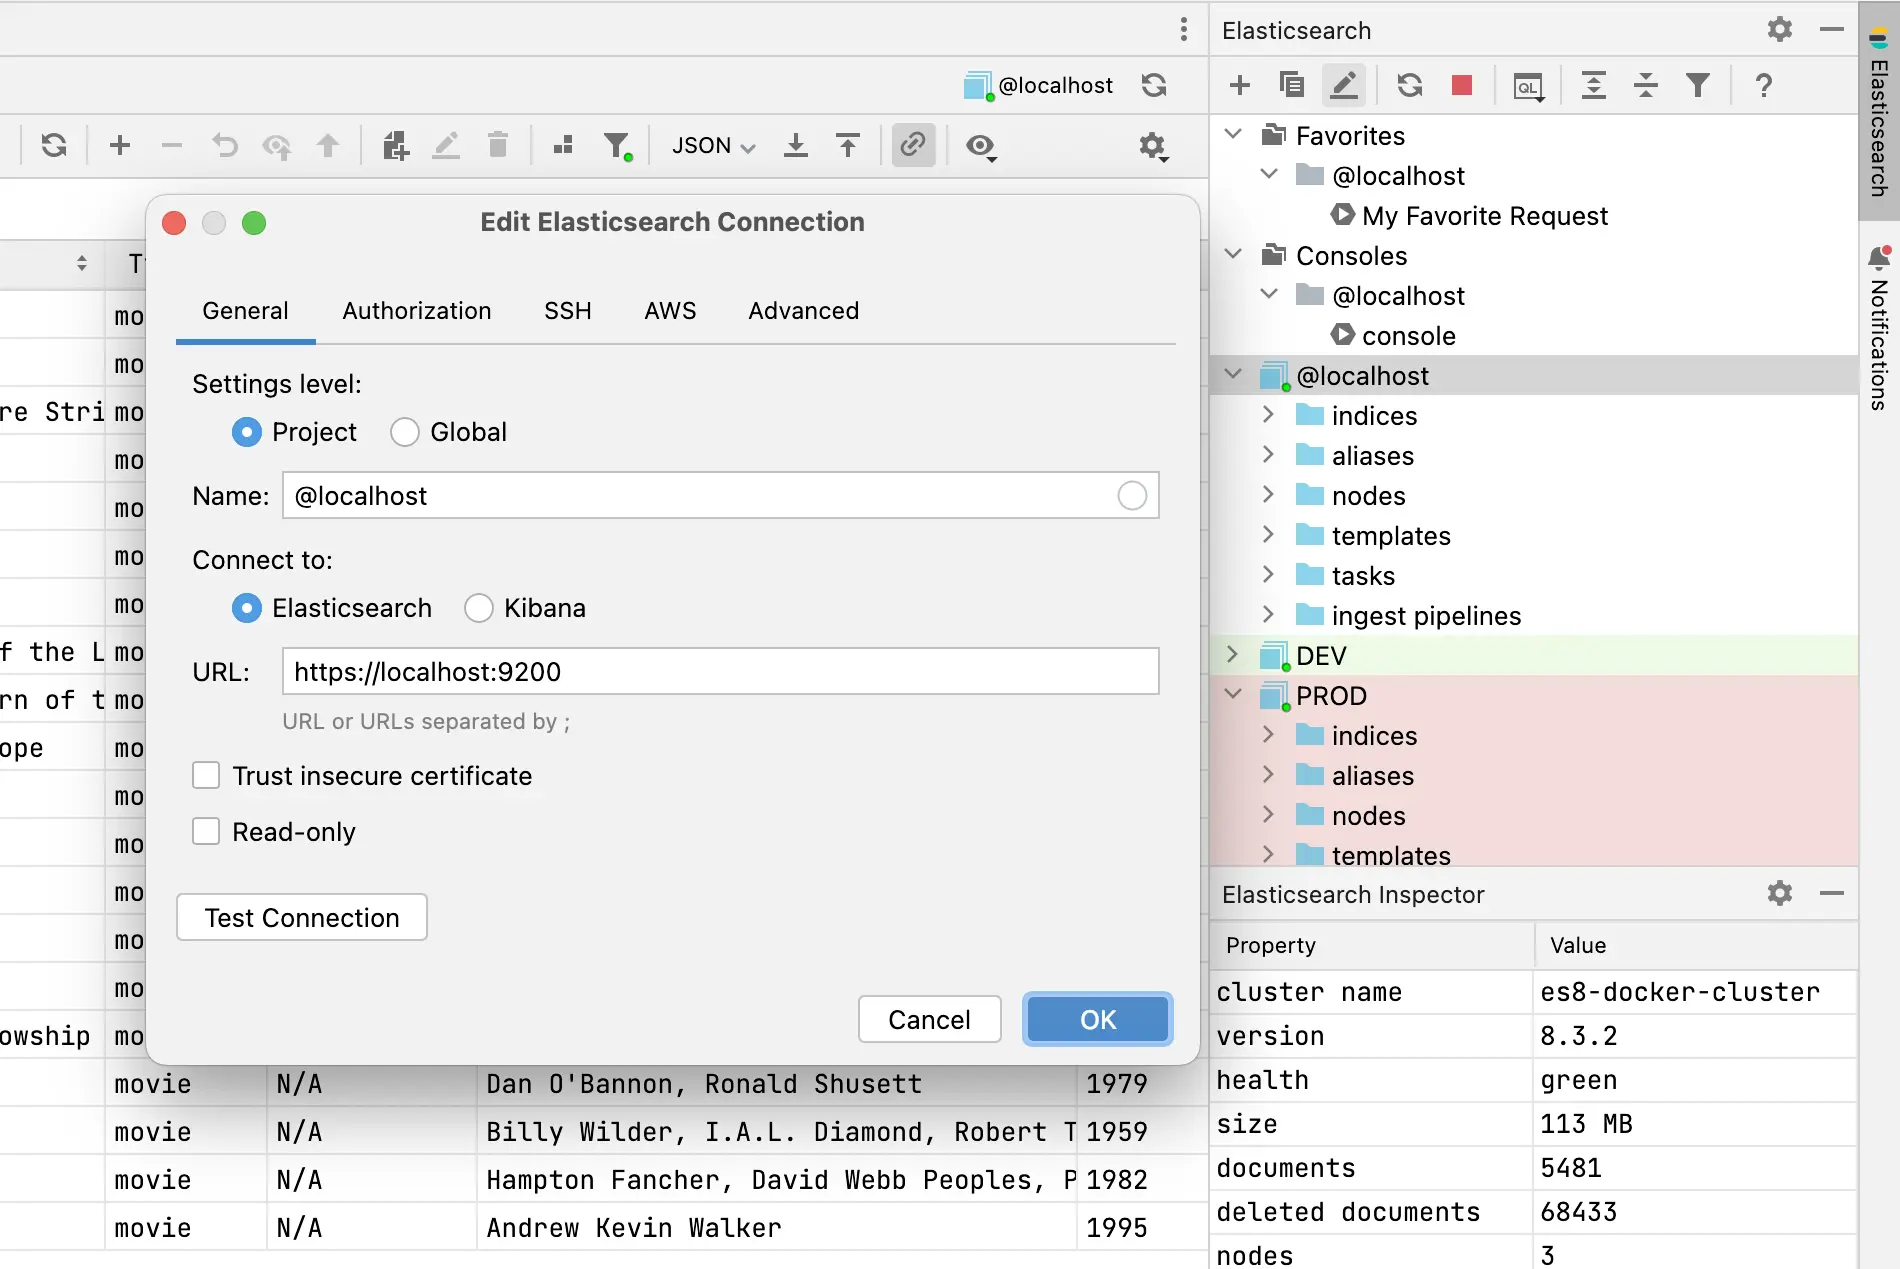The image size is (1900, 1269).
Task: Click the import upload icon
Action: click(x=848, y=146)
